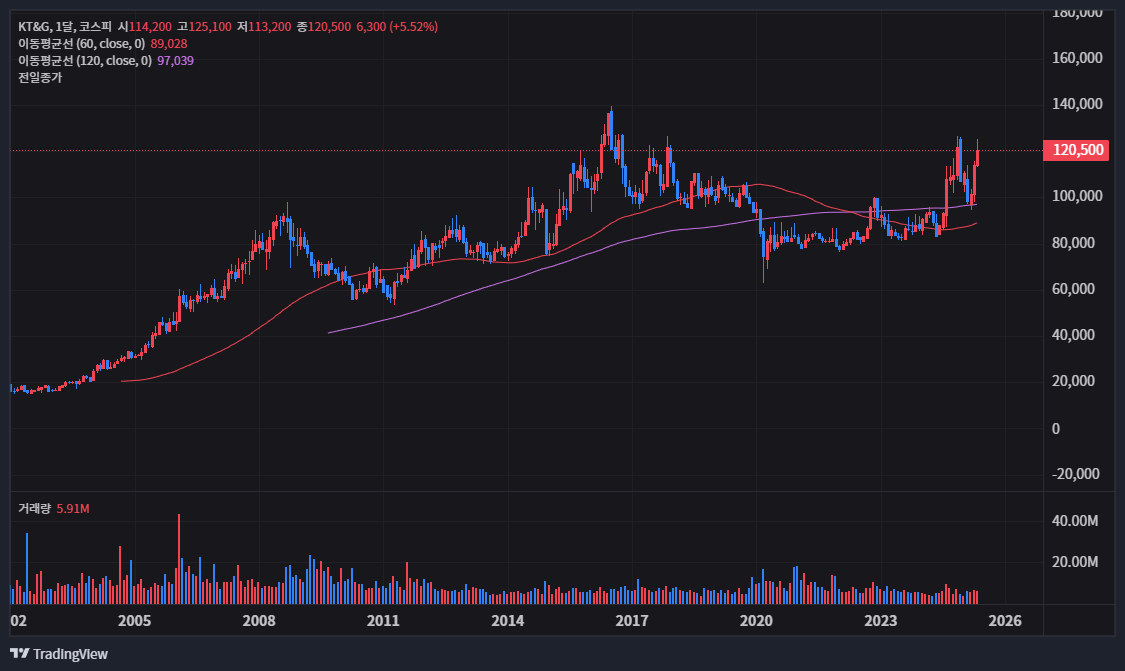Click the 60-MA value 89,028

169,44
